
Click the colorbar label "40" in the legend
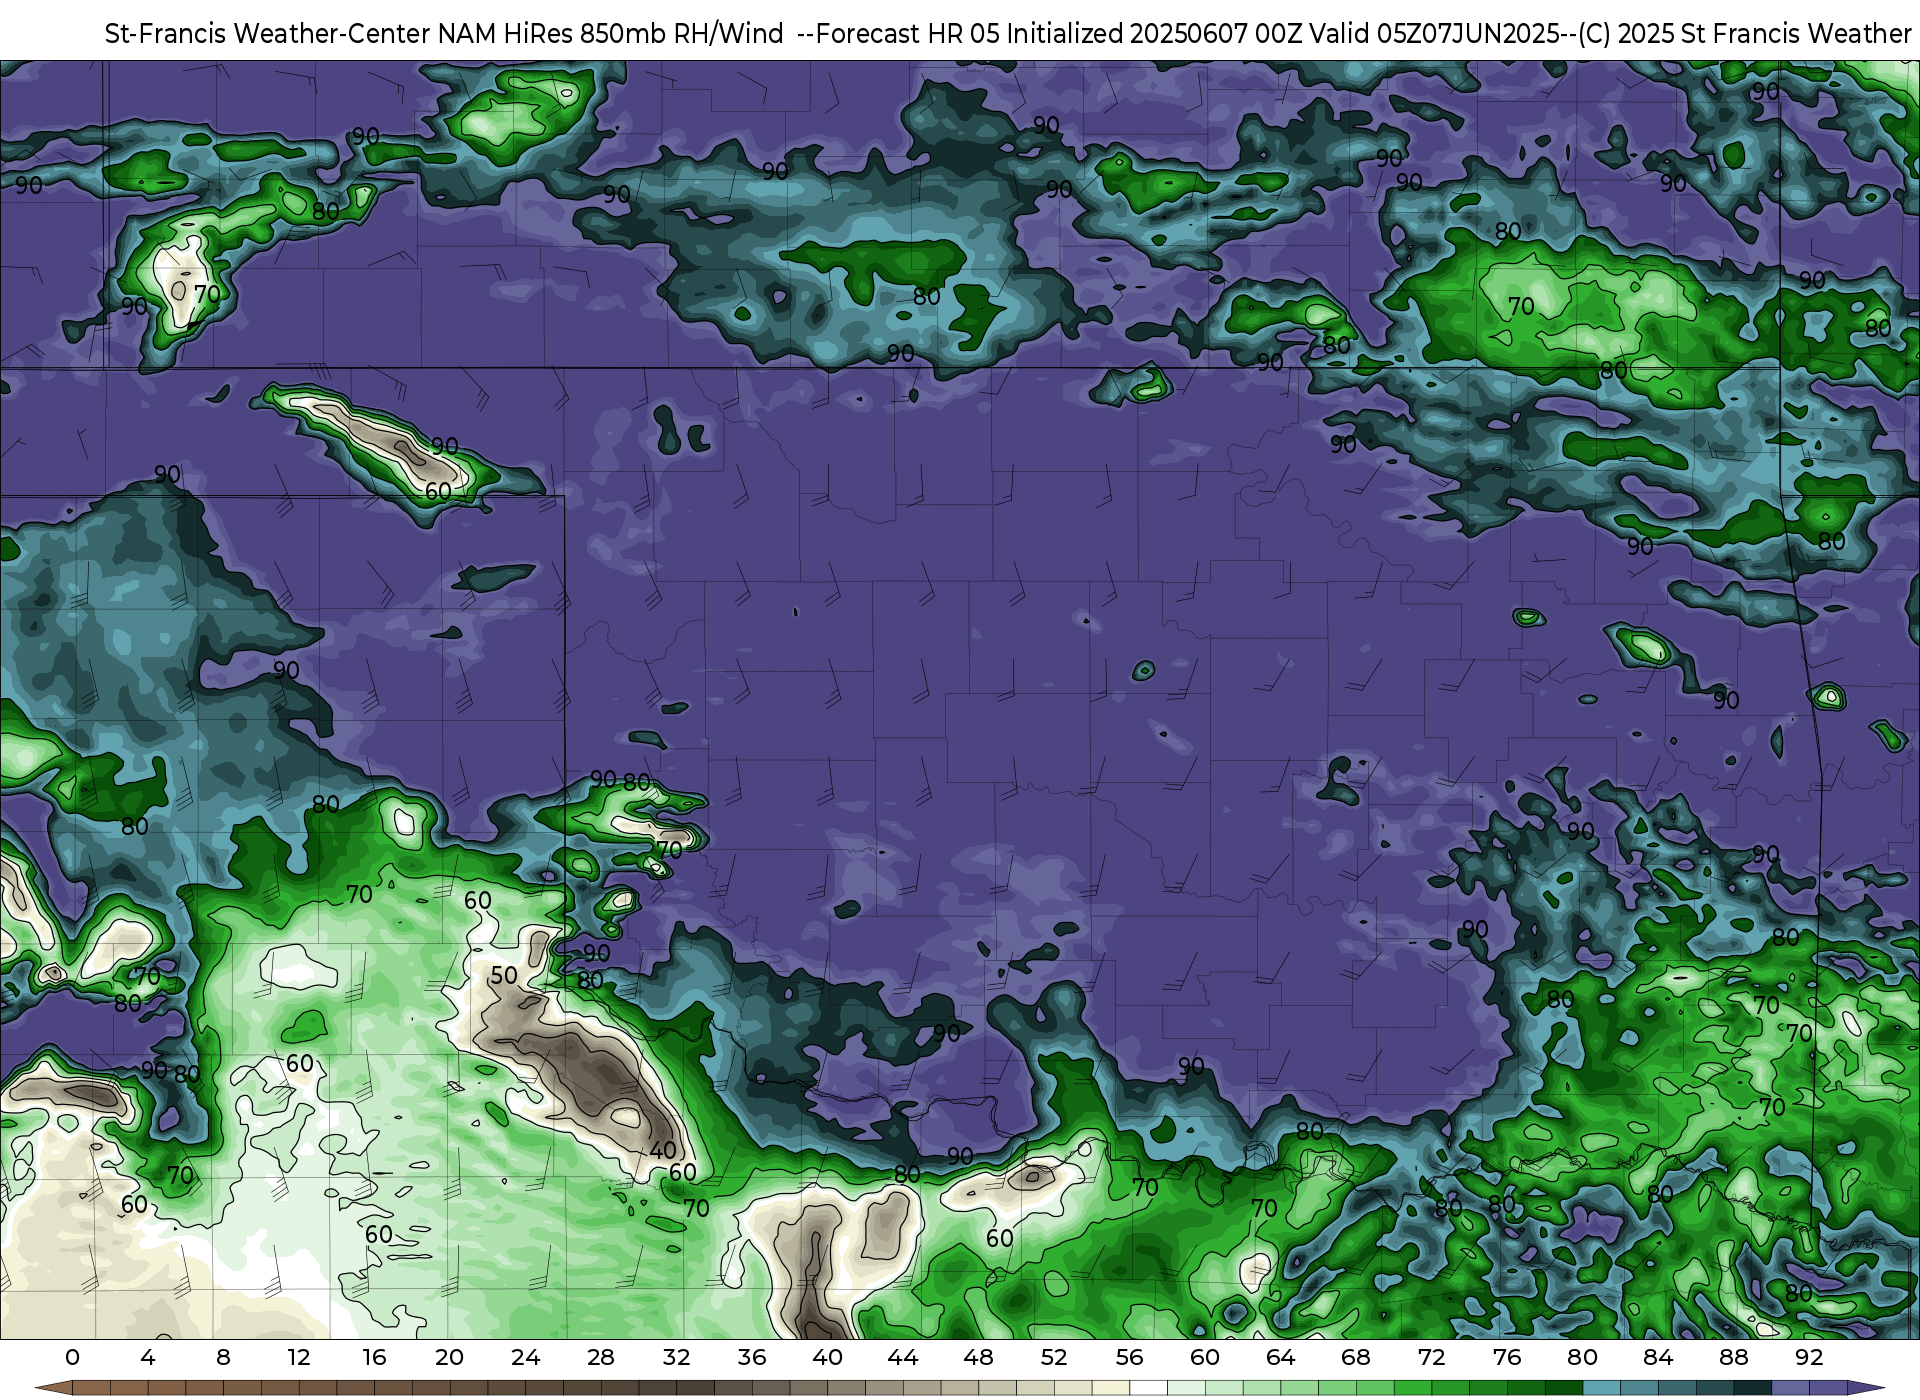(827, 1357)
